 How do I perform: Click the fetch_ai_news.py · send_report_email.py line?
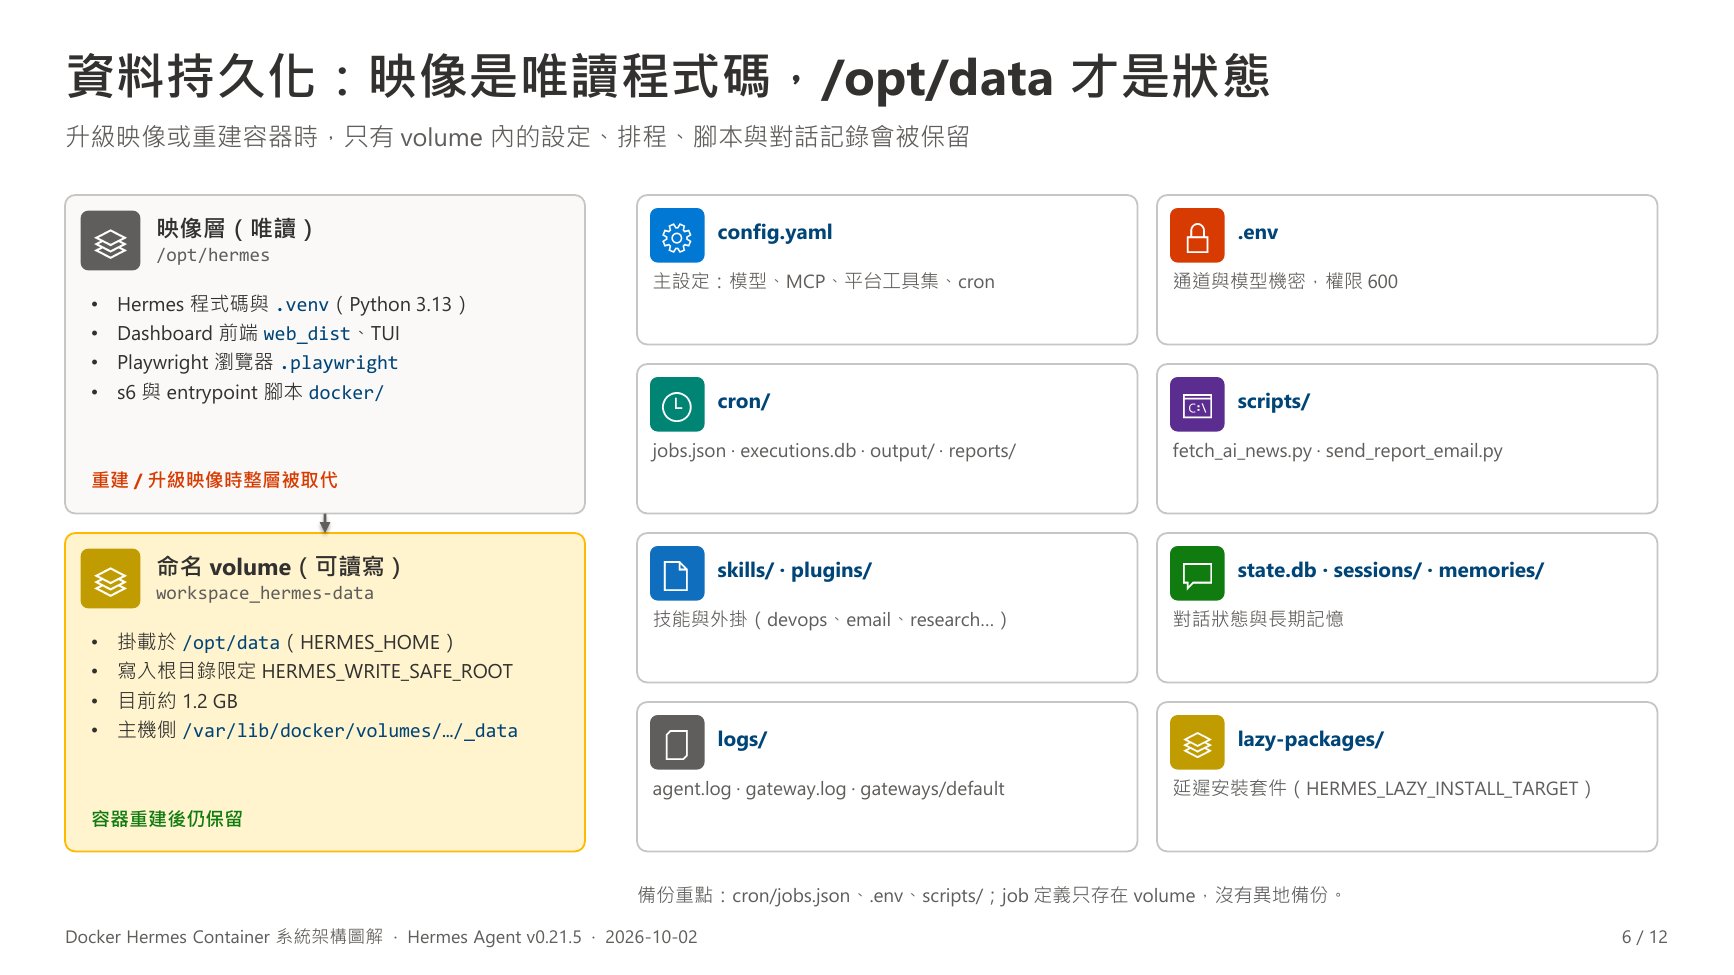(x=1337, y=451)
